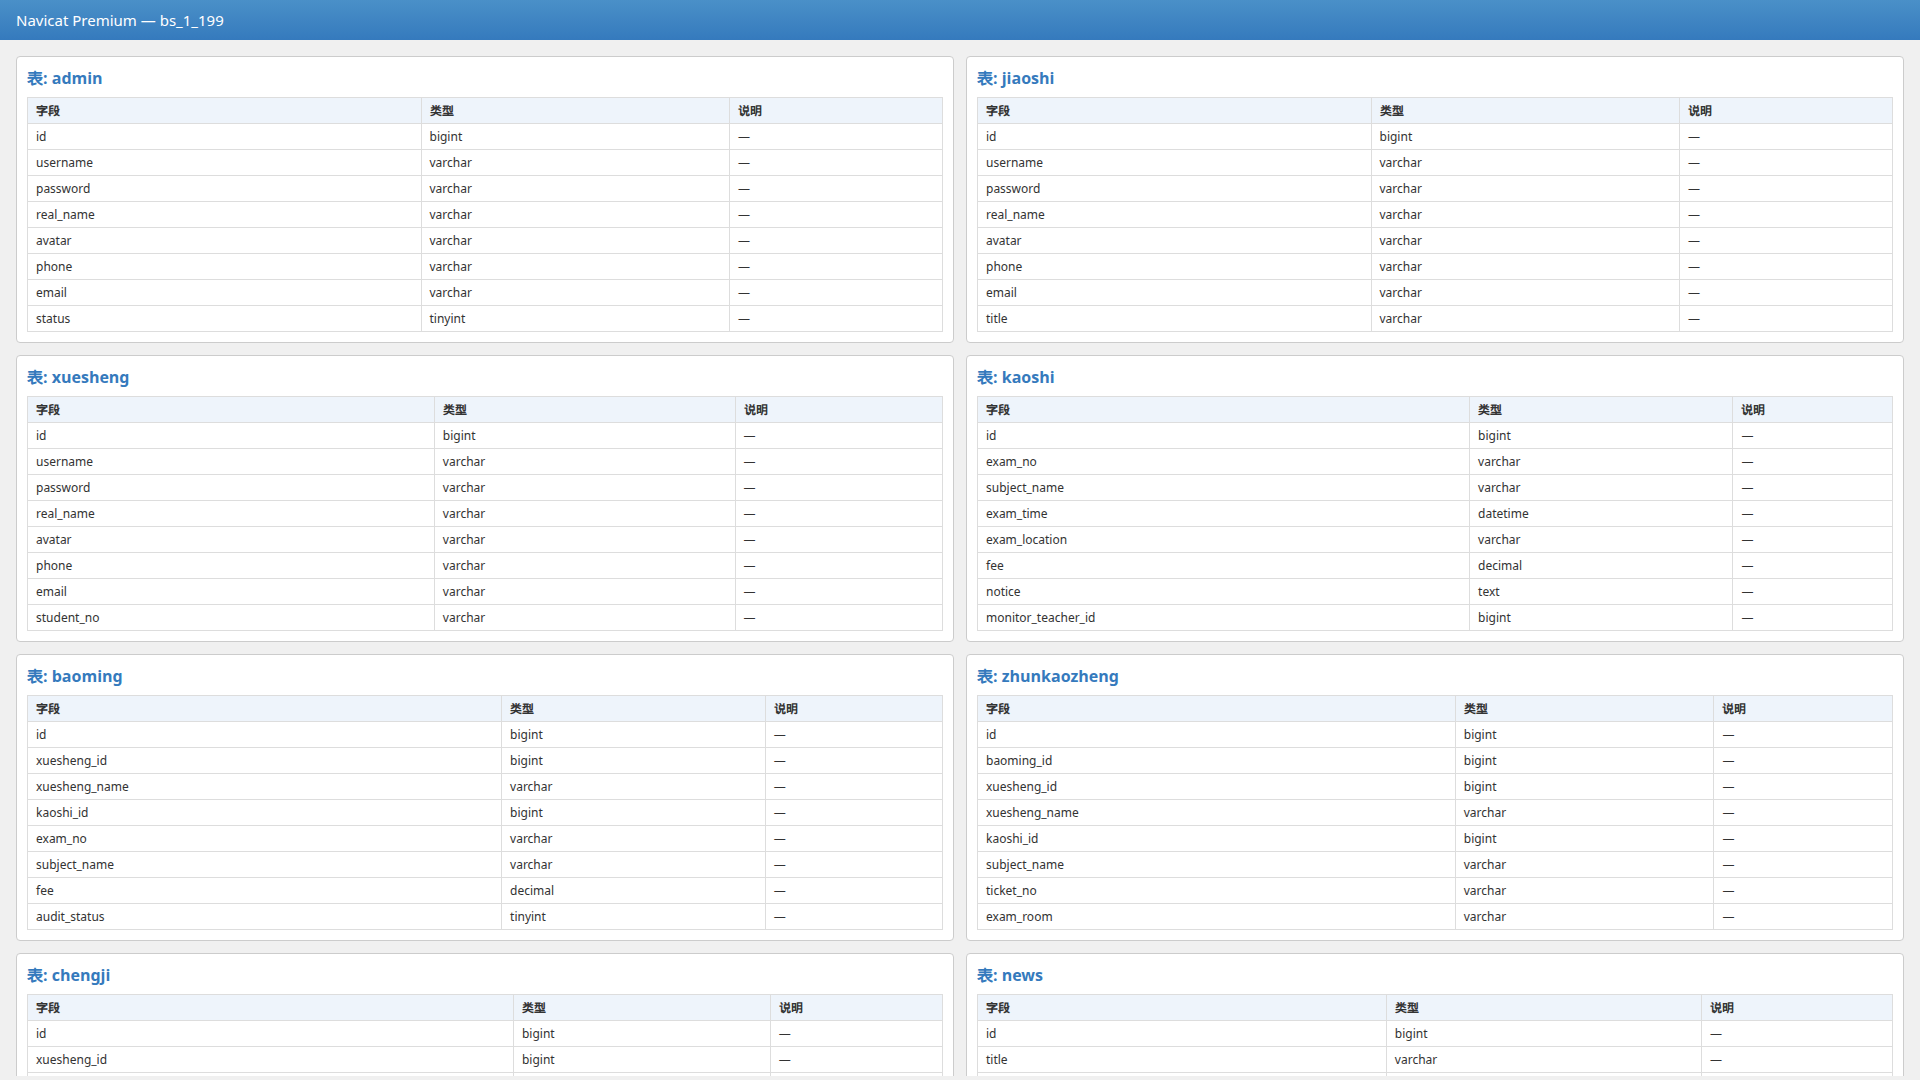1920x1080 pixels.
Task: Select 'id' field in xuesheng table
Action: (x=41, y=436)
